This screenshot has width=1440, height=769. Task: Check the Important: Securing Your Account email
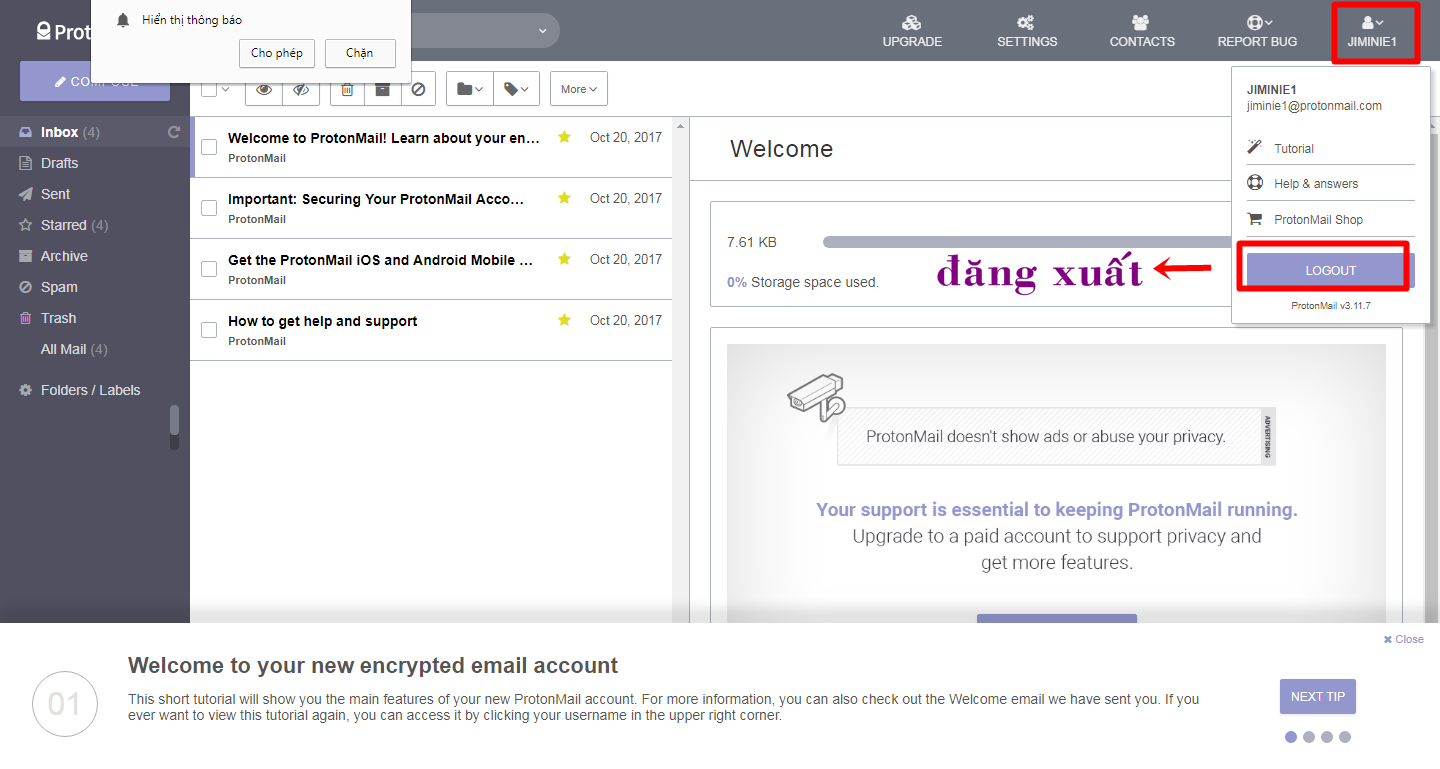(209, 208)
